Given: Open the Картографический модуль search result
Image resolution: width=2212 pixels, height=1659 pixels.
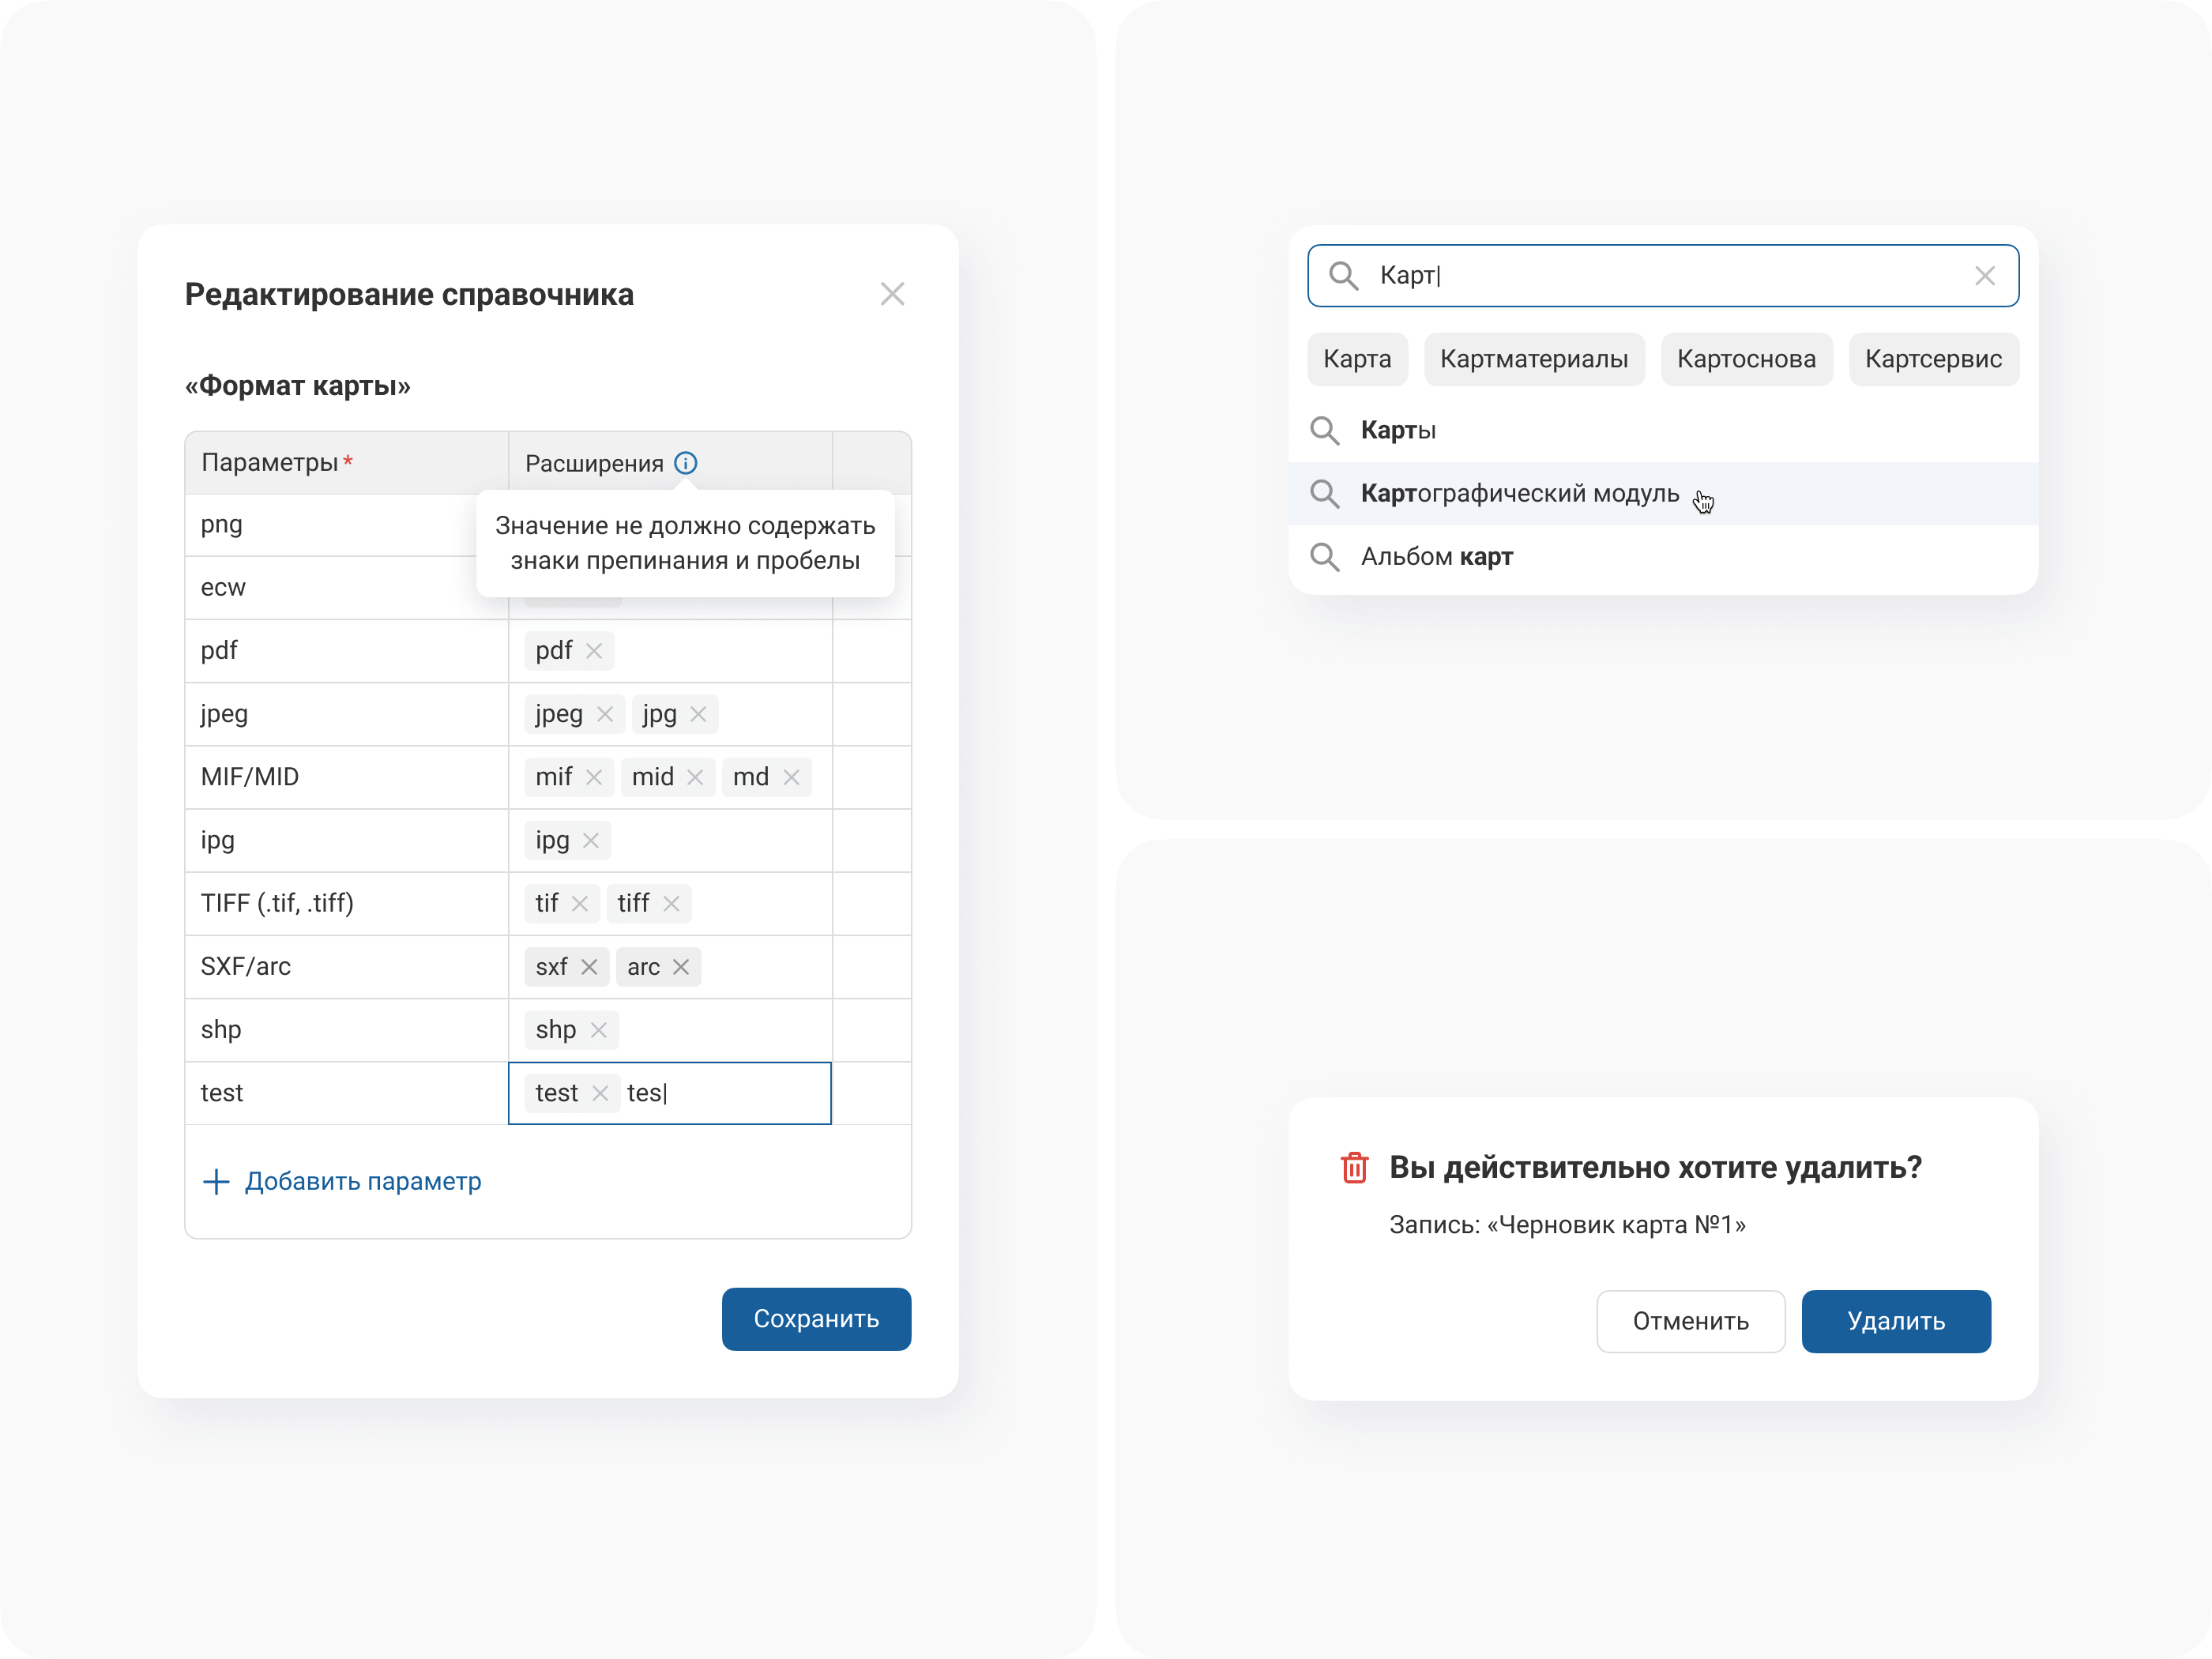Looking at the screenshot, I should [x=1519, y=494].
